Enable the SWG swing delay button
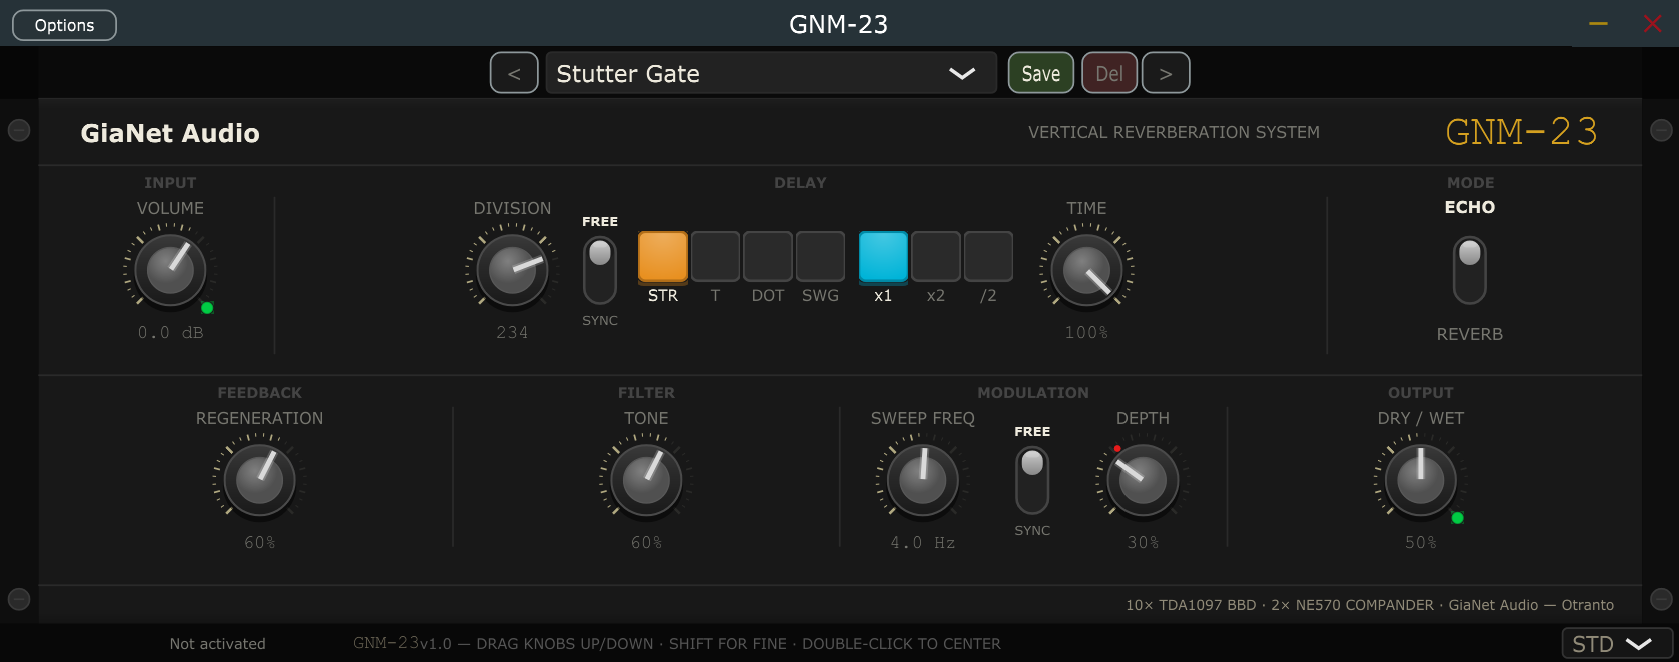The width and height of the screenshot is (1679, 662). click(820, 257)
